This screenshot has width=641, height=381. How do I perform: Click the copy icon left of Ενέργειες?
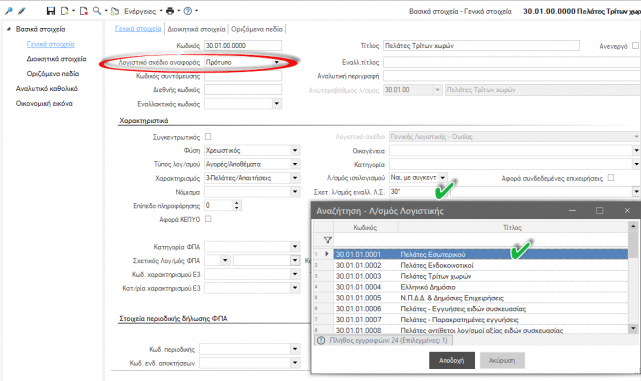115,11
